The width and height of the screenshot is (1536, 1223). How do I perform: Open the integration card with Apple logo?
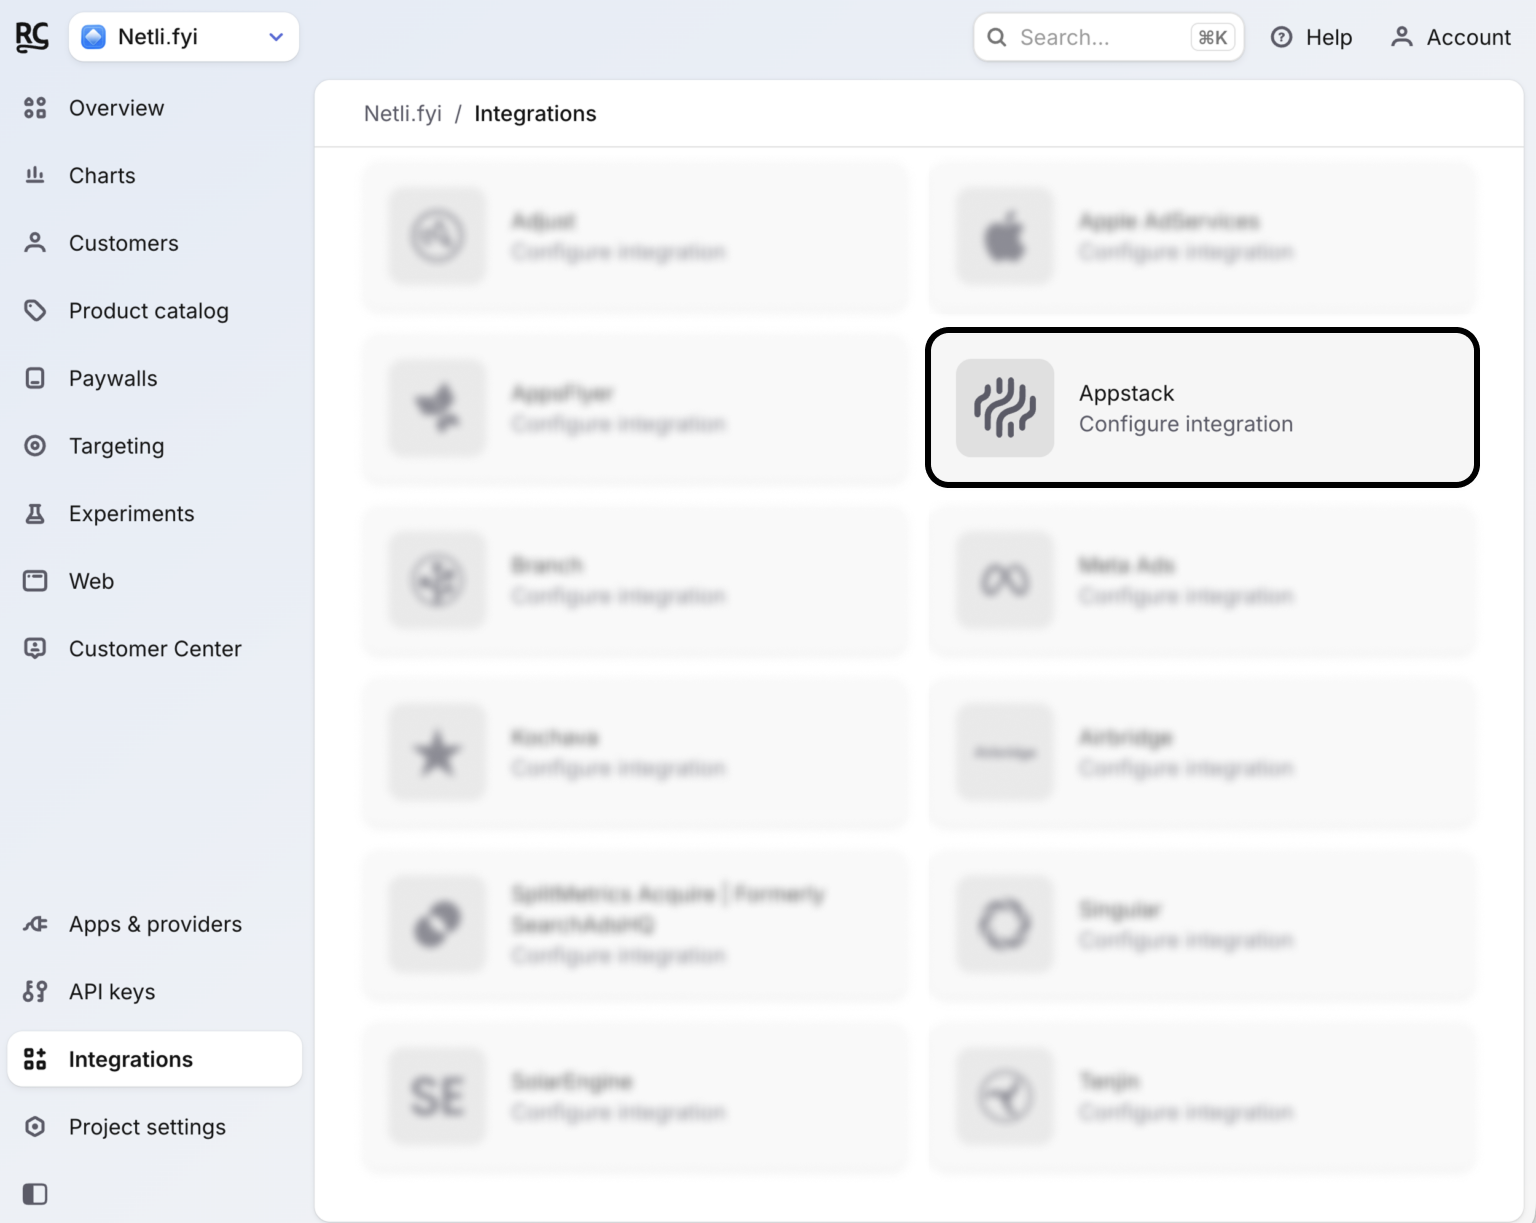coord(1202,237)
